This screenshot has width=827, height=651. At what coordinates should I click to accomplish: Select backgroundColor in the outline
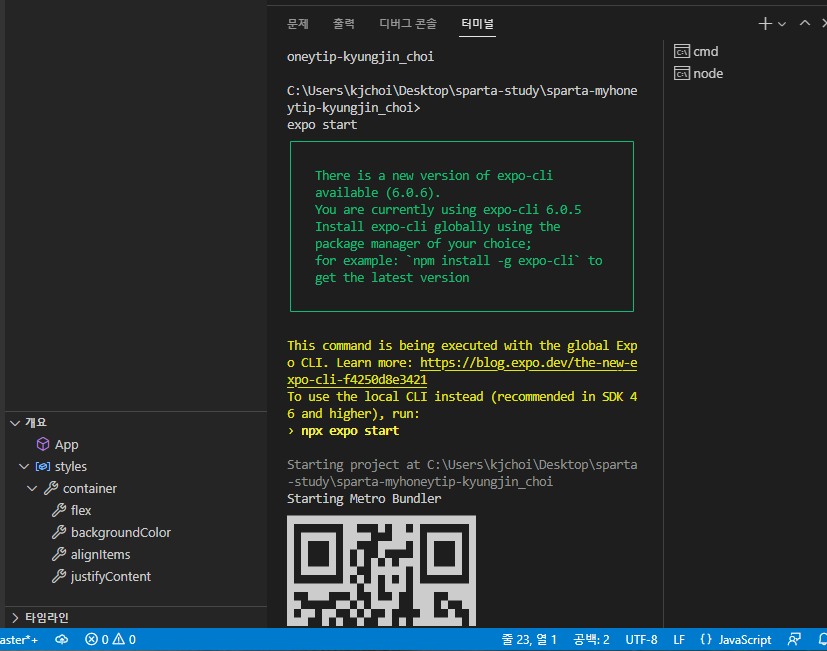(x=121, y=533)
